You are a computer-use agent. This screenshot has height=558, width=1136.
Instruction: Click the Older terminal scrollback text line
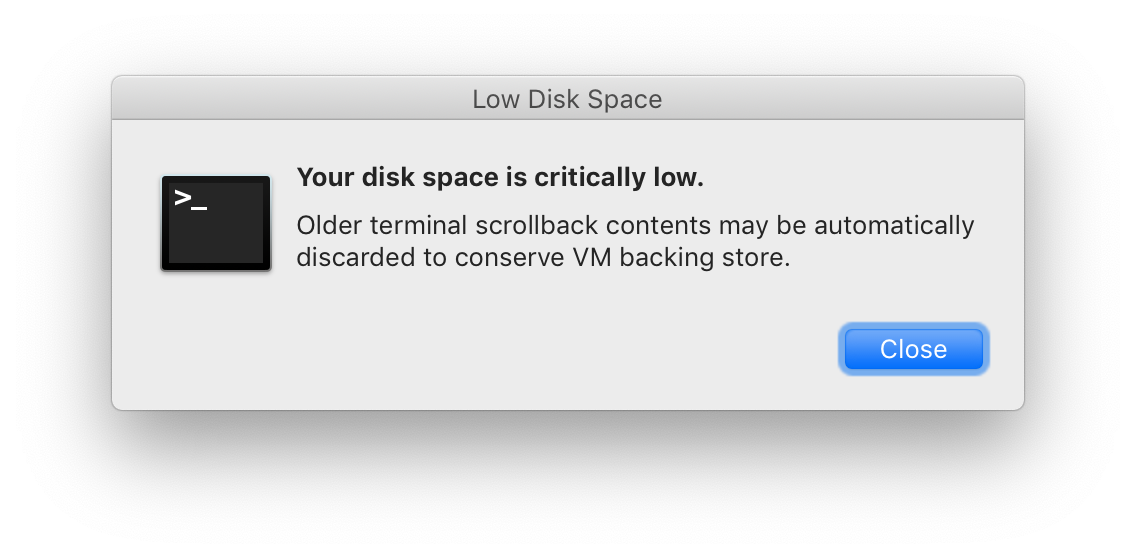click(635, 225)
